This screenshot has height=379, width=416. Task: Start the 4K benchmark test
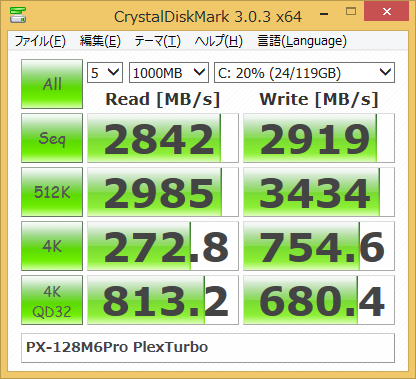tap(52, 246)
